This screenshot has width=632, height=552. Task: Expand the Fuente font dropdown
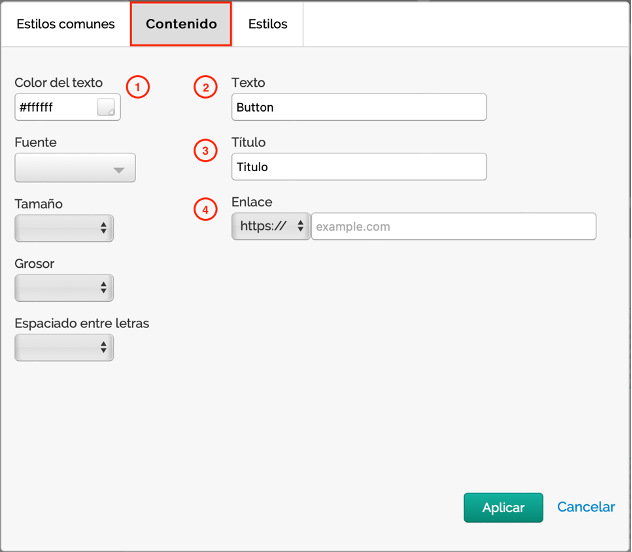pos(75,168)
